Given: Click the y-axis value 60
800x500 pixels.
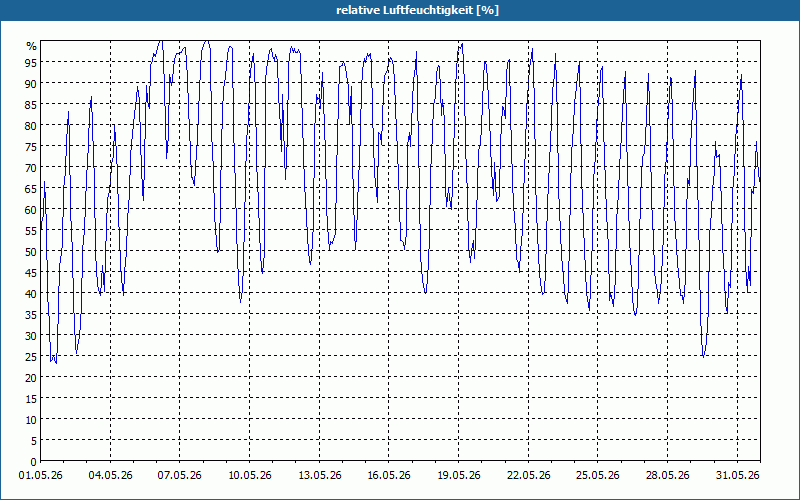Looking at the screenshot, I should coord(31,209).
